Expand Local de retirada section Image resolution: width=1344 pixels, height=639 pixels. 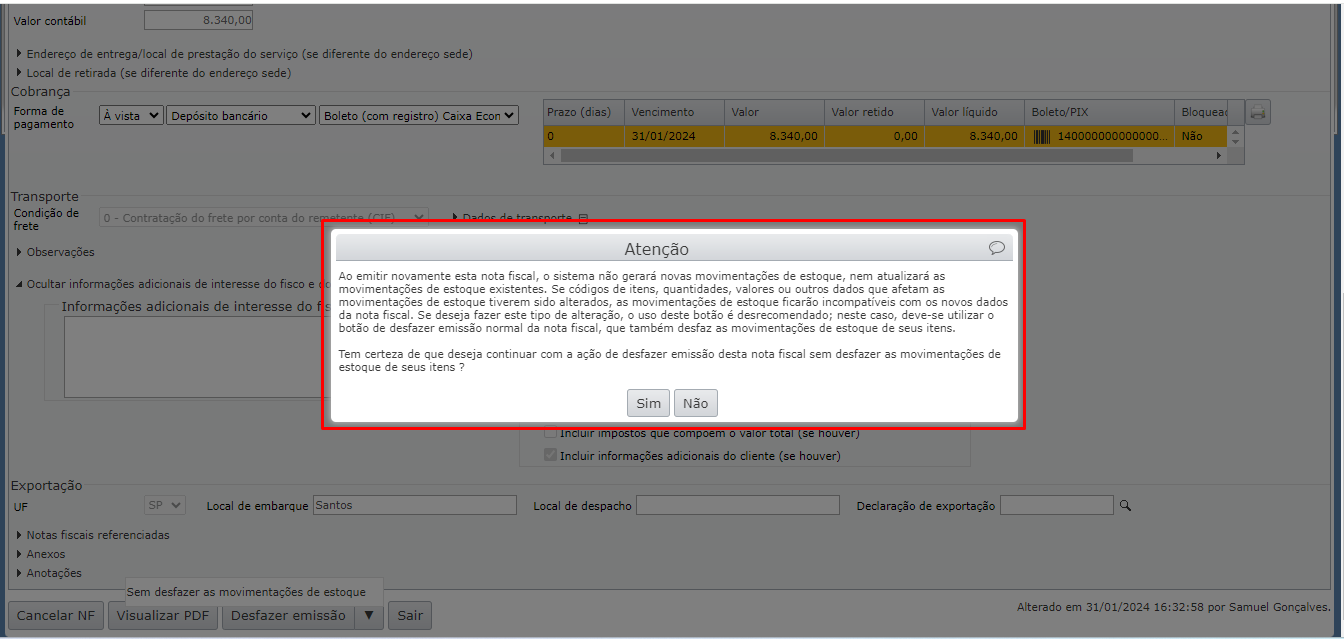[x=153, y=73]
